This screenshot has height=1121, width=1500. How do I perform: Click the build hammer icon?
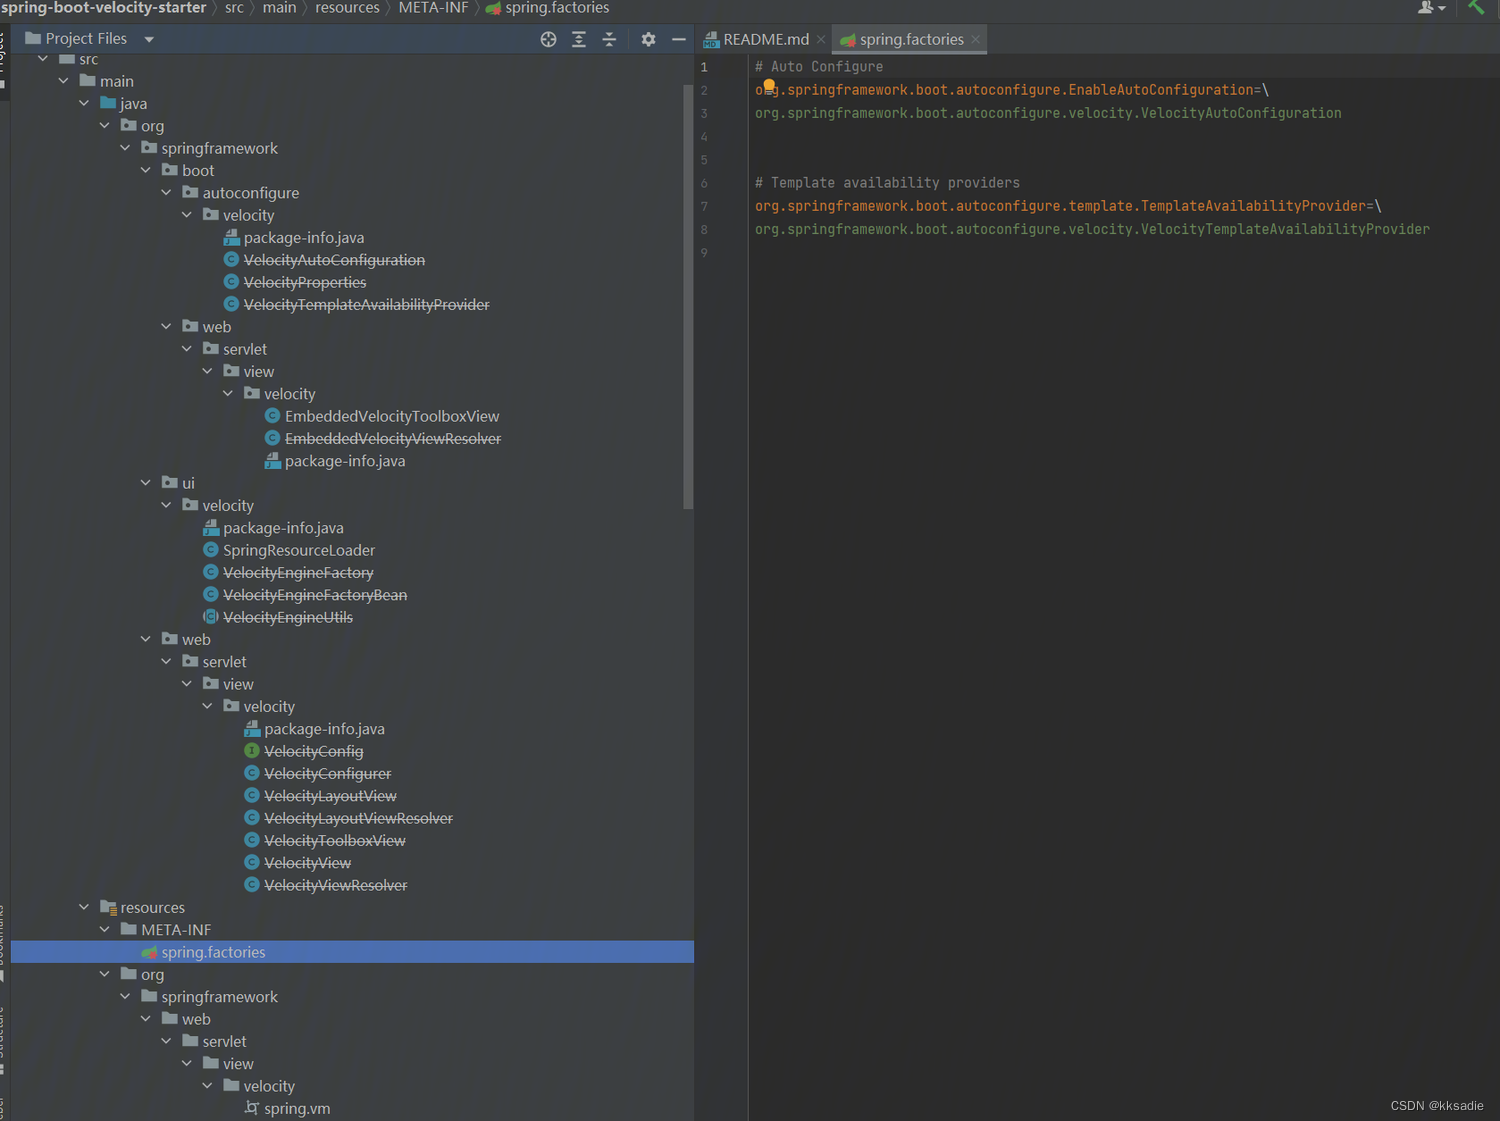(1476, 7)
